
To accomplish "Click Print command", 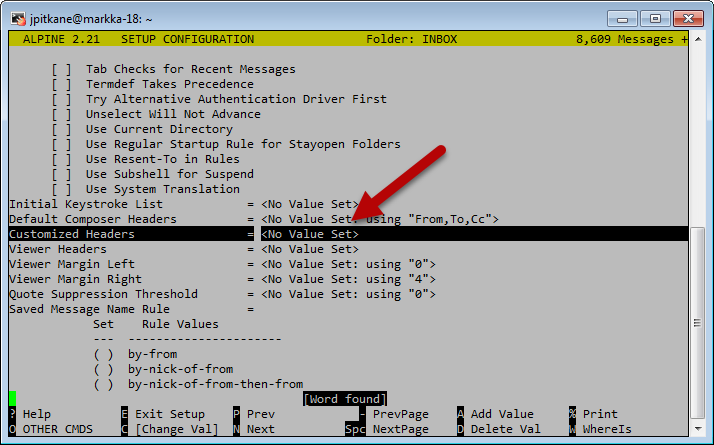I will tap(593, 414).
